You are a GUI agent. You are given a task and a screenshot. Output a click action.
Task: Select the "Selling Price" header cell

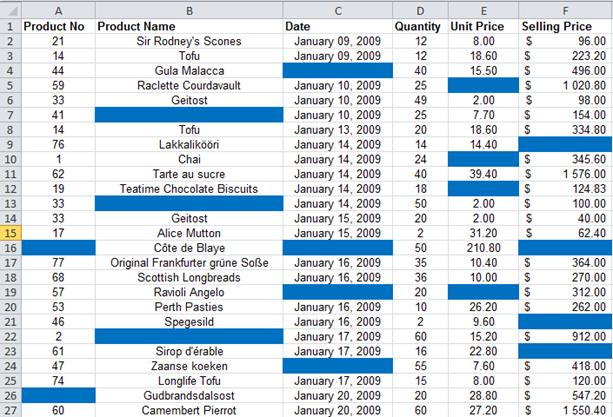click(x=565, y=25)
